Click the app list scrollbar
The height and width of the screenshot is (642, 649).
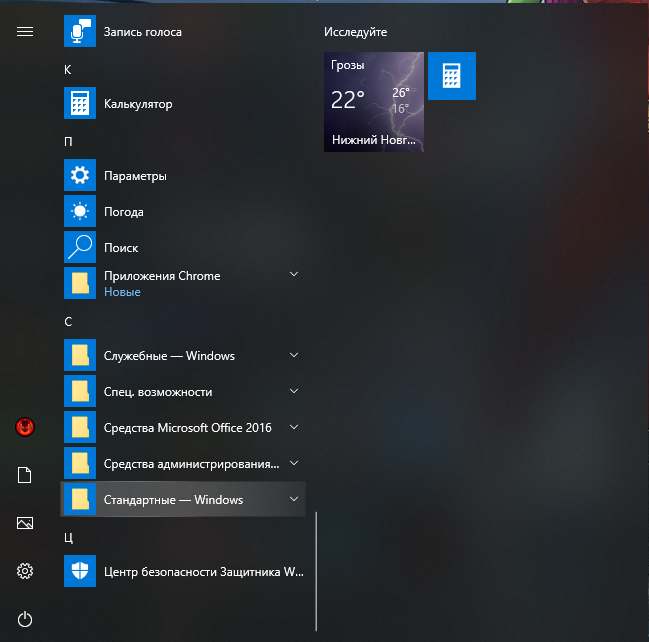316,571
